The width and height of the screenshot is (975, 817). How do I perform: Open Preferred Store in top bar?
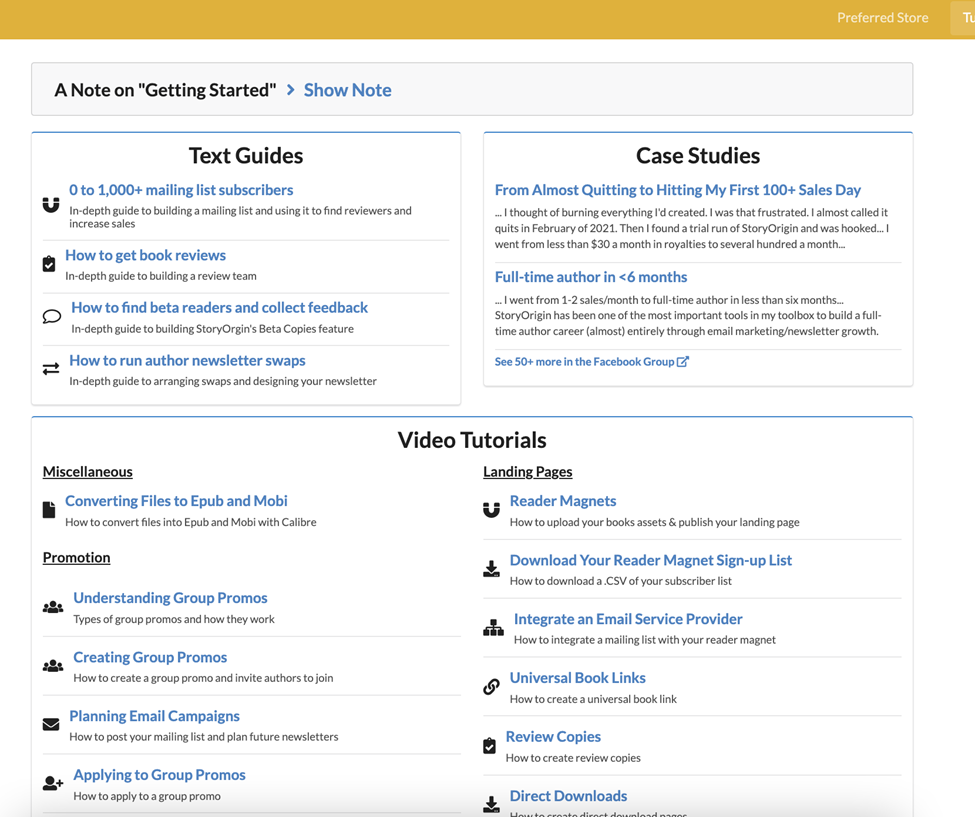tap(882, 17)
